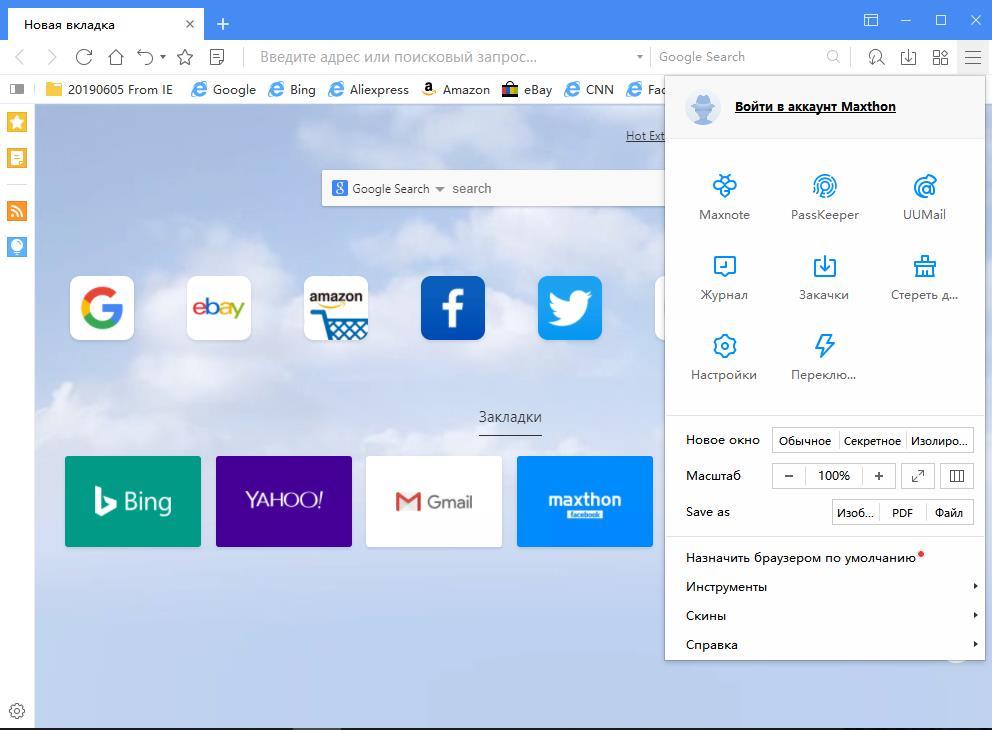The width and height of the screenshot is (992, 730).
Task: Go to home page icon
Action: (116, 57)
